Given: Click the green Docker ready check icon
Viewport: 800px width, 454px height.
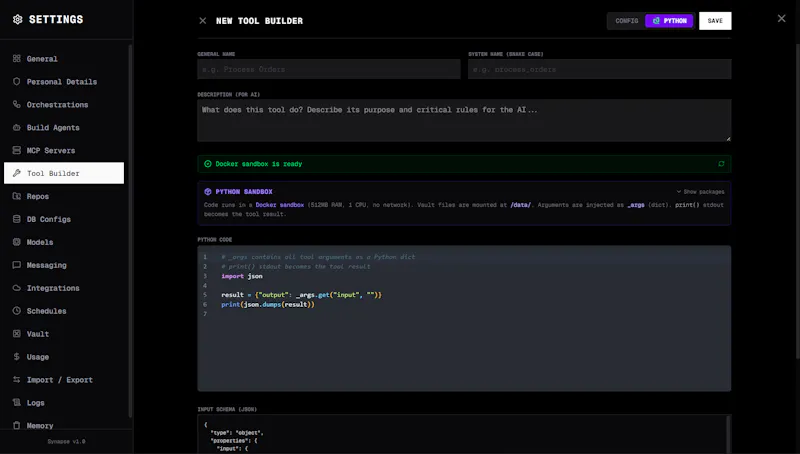Looking at the screenshot, I should point(208,164).
